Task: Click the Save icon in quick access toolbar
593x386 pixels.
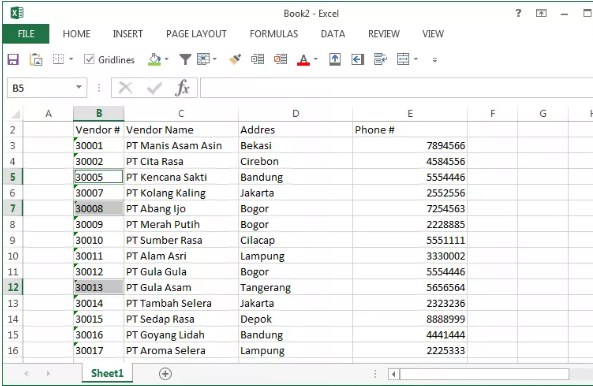Action: [13, 59]
